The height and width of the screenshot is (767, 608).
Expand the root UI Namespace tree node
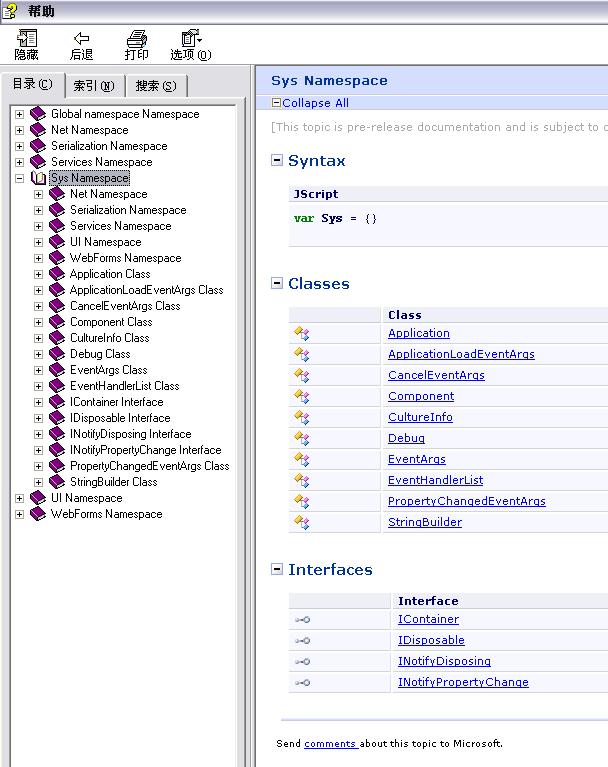[x=20, y=498]
